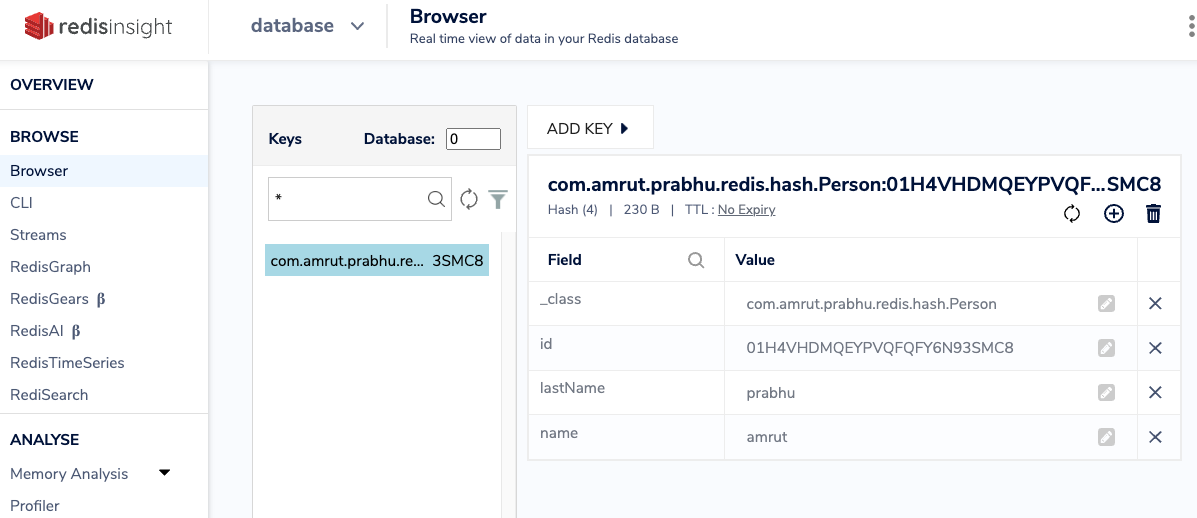1197x518 pixels.
Task: Click the Database index input field
Action: [473, 139]
